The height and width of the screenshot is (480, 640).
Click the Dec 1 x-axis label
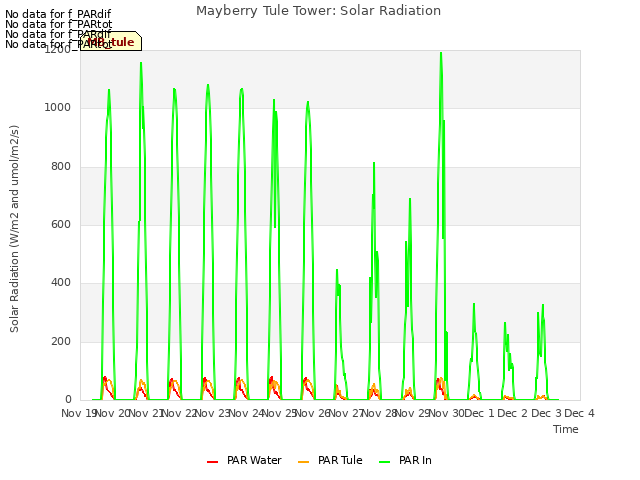[x=479, y=413]
